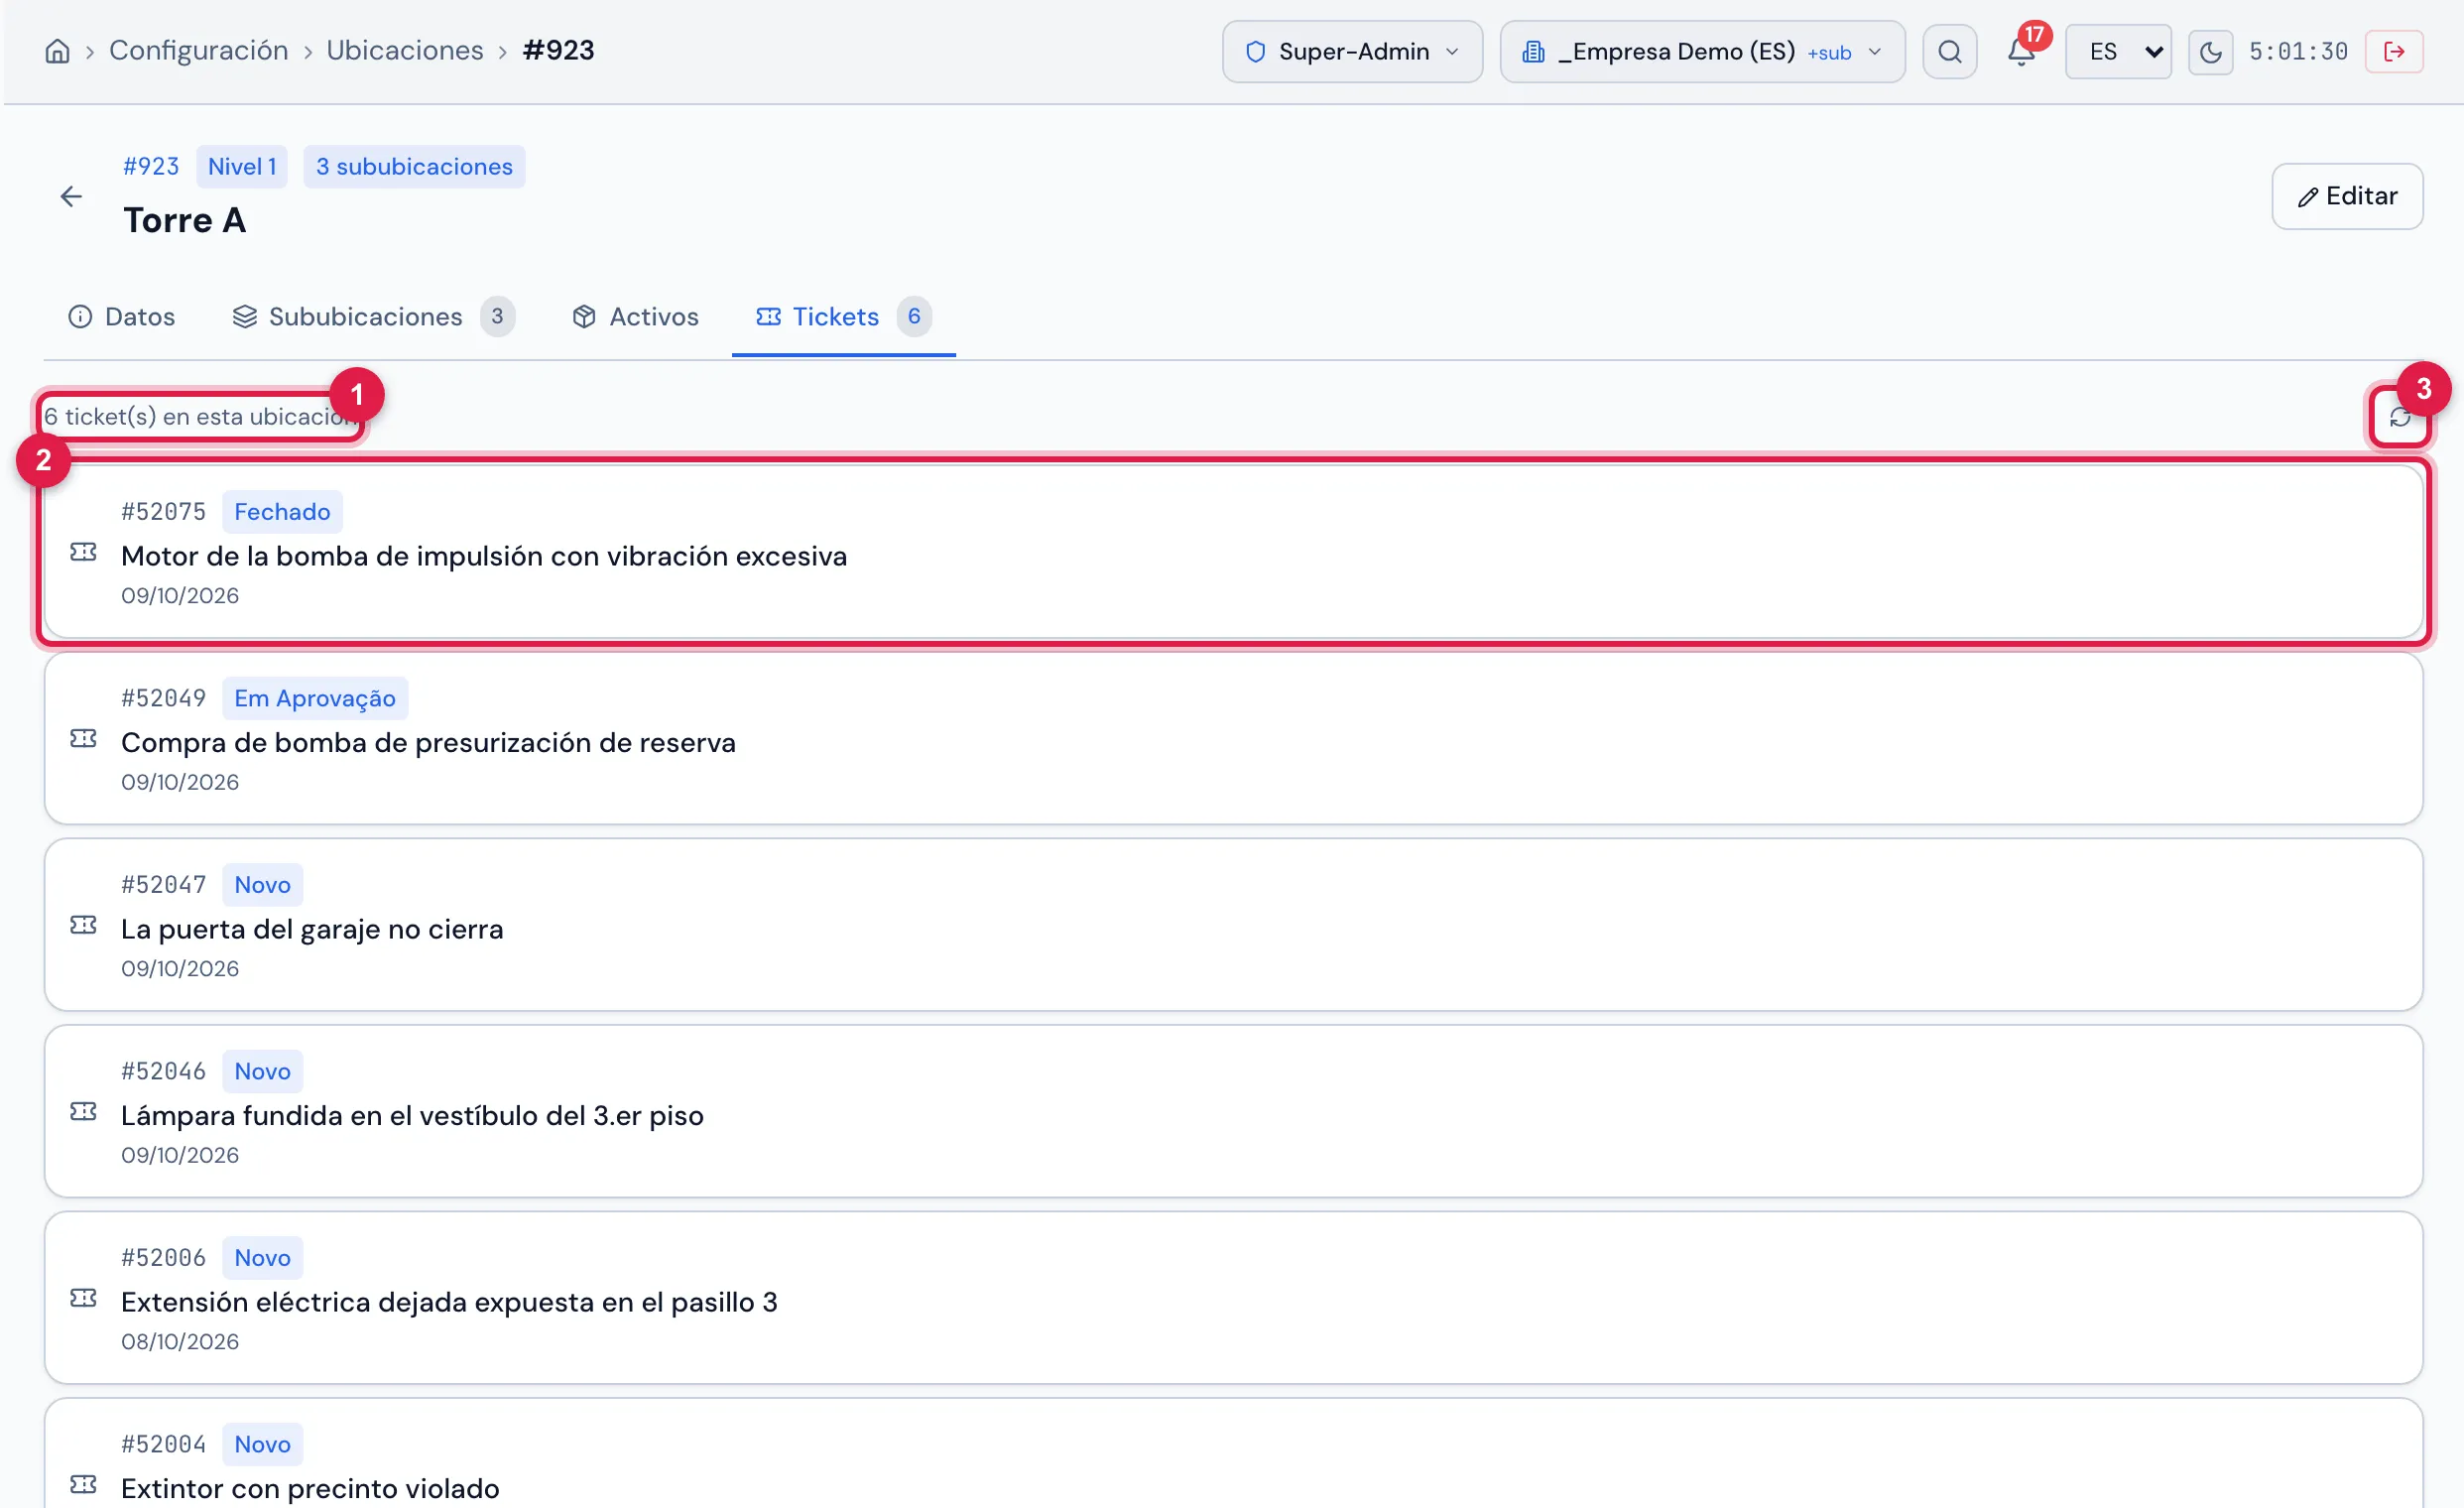Switch to the Datos tab
Screen dimensions: 2464x1508
point(121,316)
